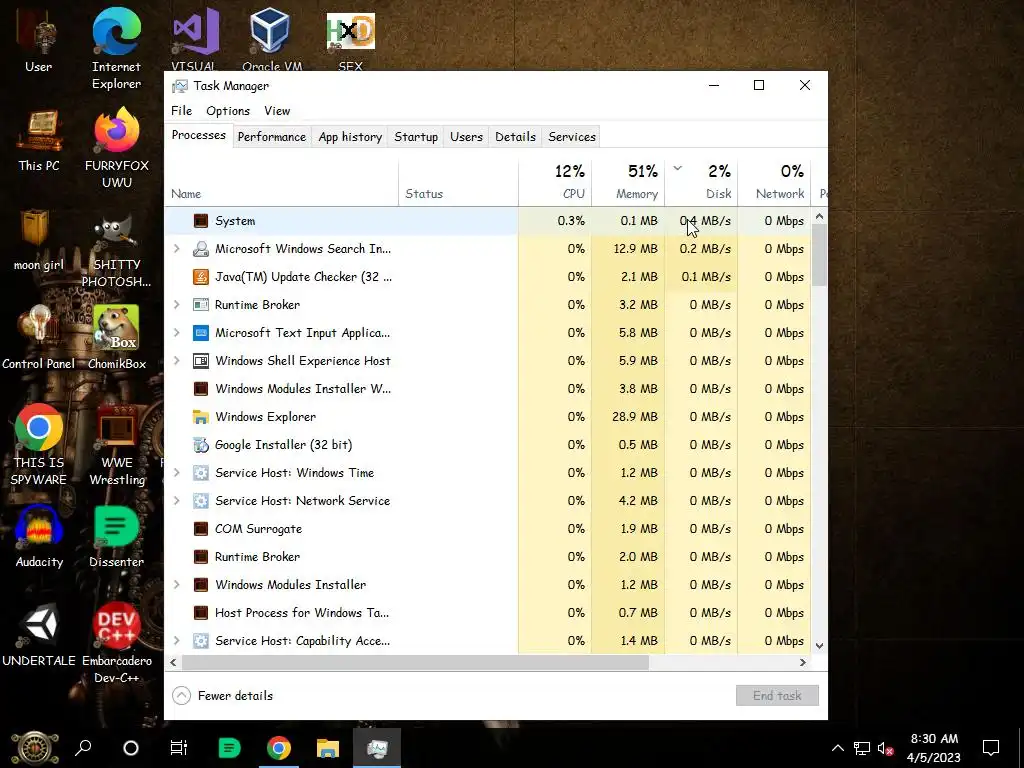Open Chrome from the taskbar
Image resolution: width=1024 pixels, height=768 pixels.
[278, 748]
